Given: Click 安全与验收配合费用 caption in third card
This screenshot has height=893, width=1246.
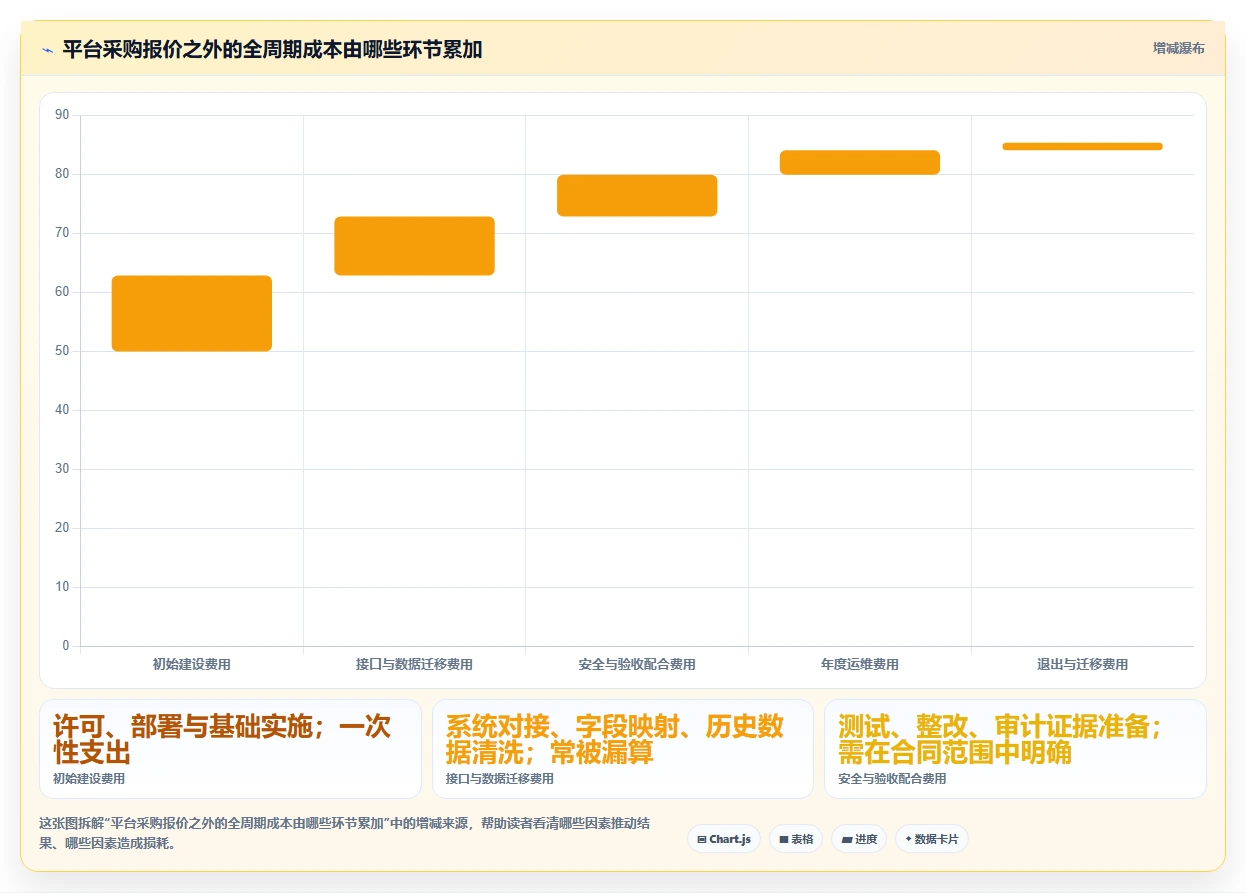Looking at the screenshot, I should coord(892,778).
